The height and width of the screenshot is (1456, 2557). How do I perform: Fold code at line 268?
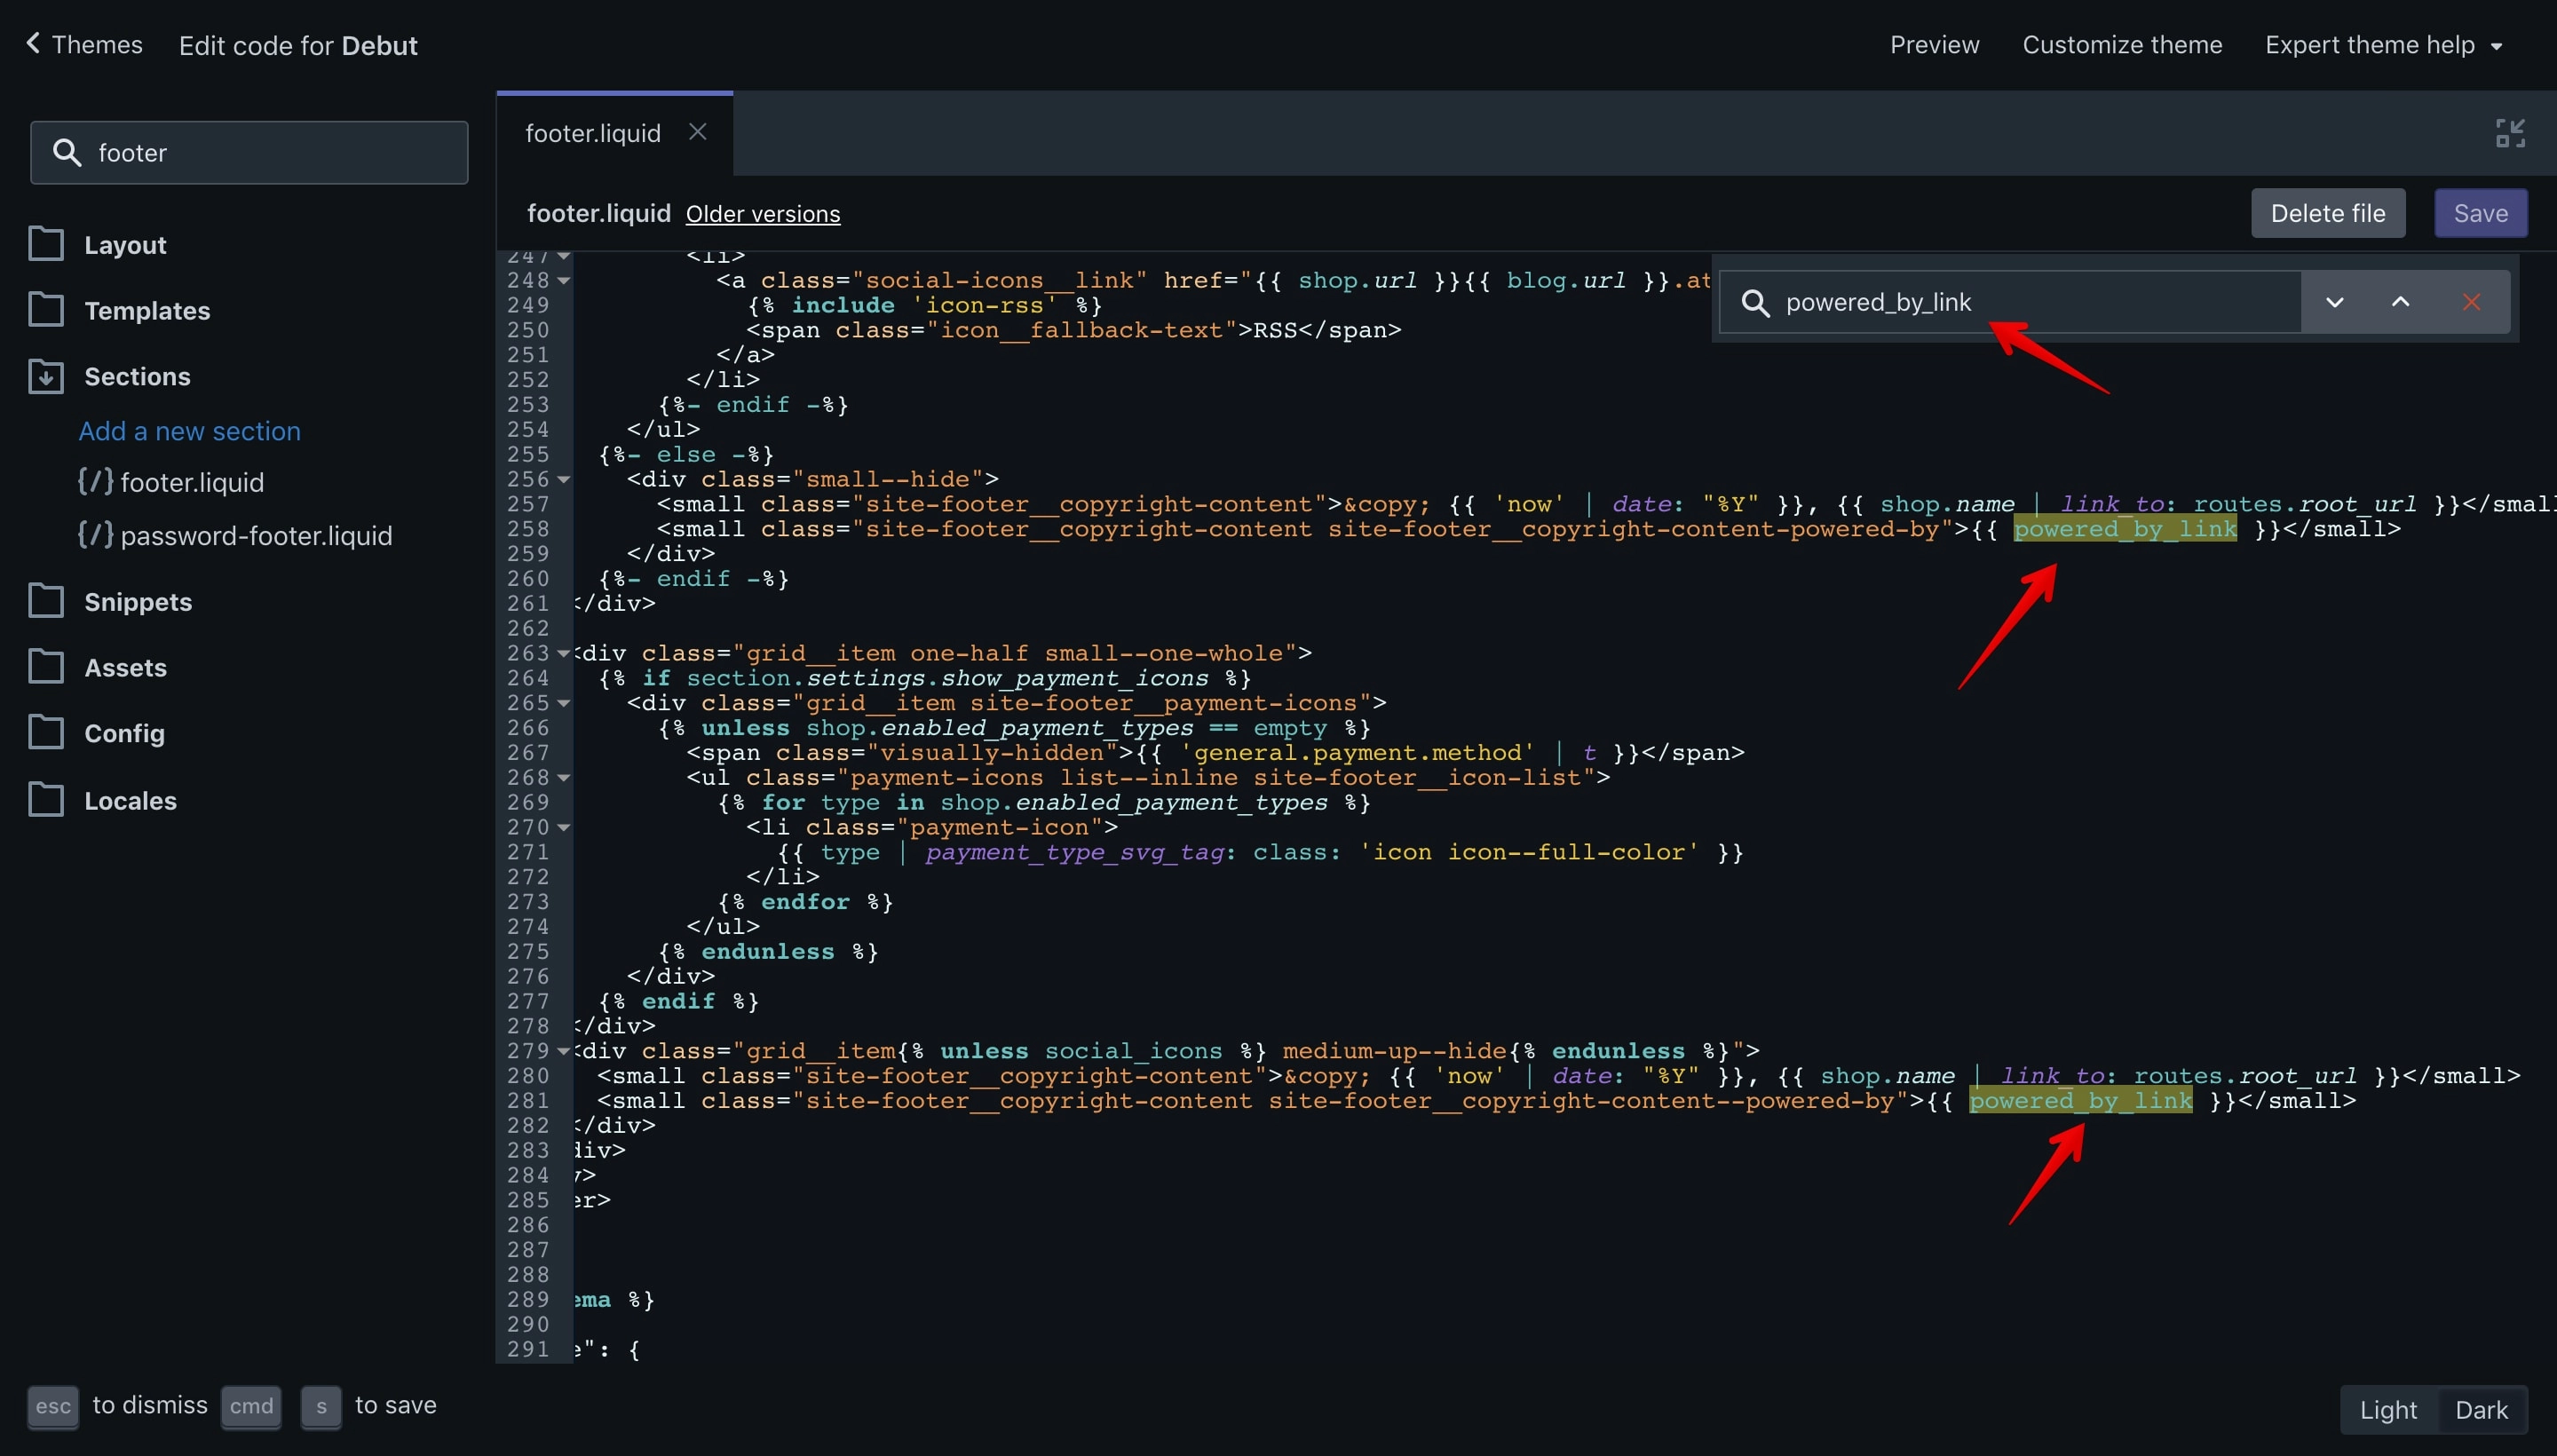[563, 778]
